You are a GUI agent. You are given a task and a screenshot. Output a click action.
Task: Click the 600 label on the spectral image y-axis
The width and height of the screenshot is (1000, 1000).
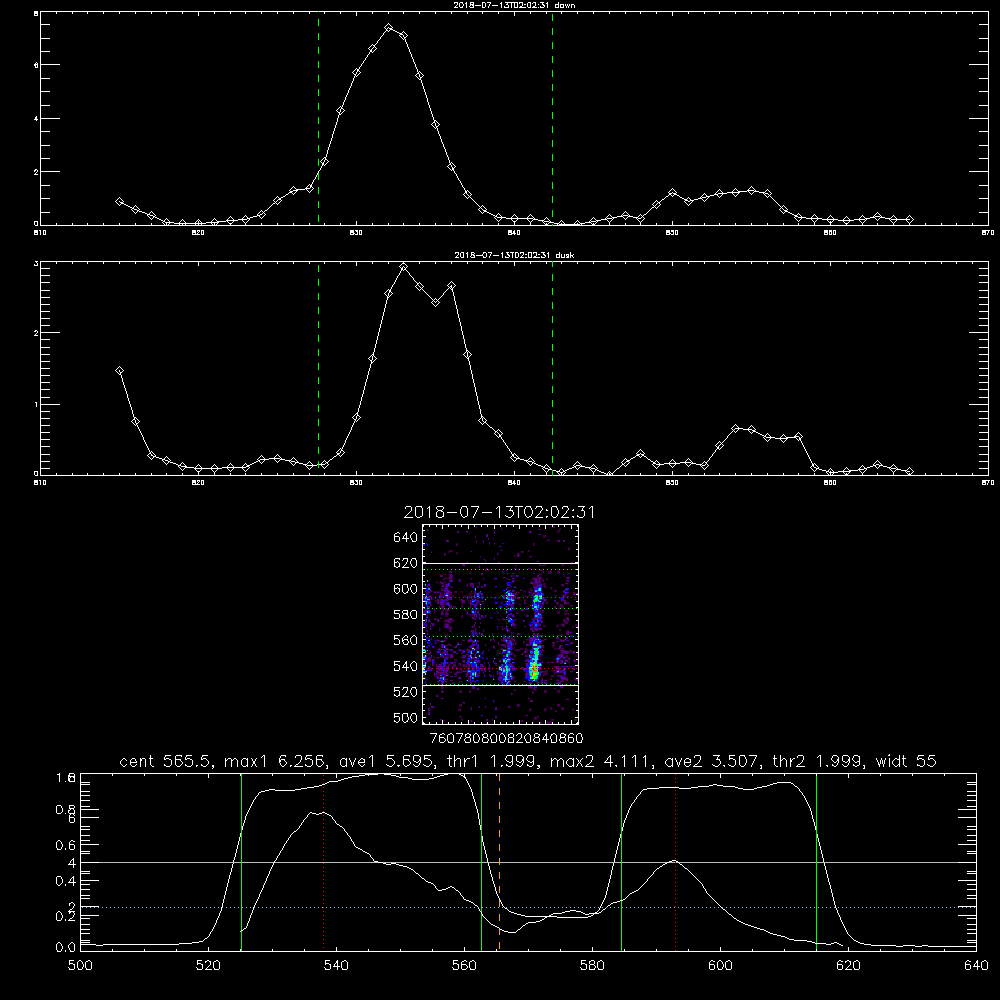click(406, 589)
